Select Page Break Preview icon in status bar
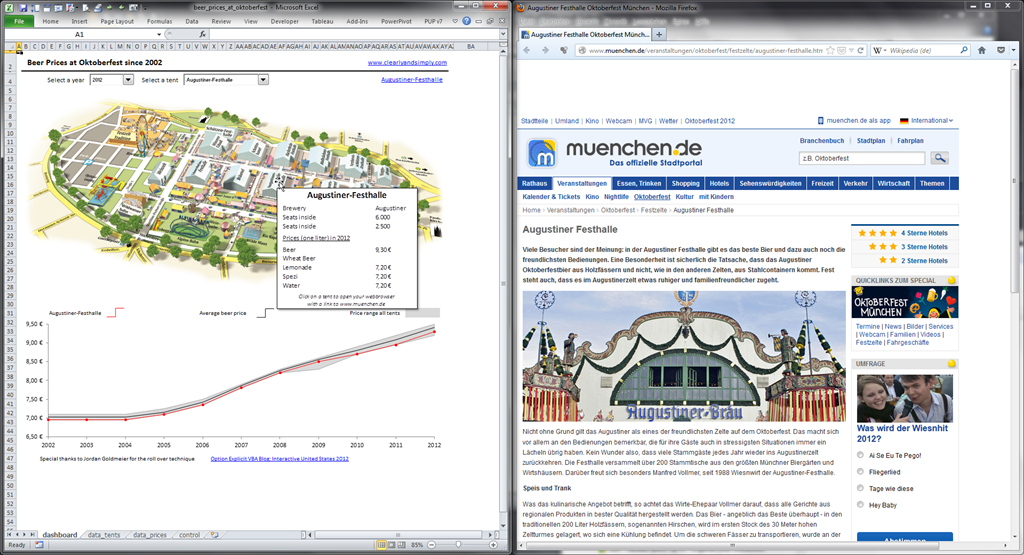The image size is (1024, 555). tap(402, 545)
